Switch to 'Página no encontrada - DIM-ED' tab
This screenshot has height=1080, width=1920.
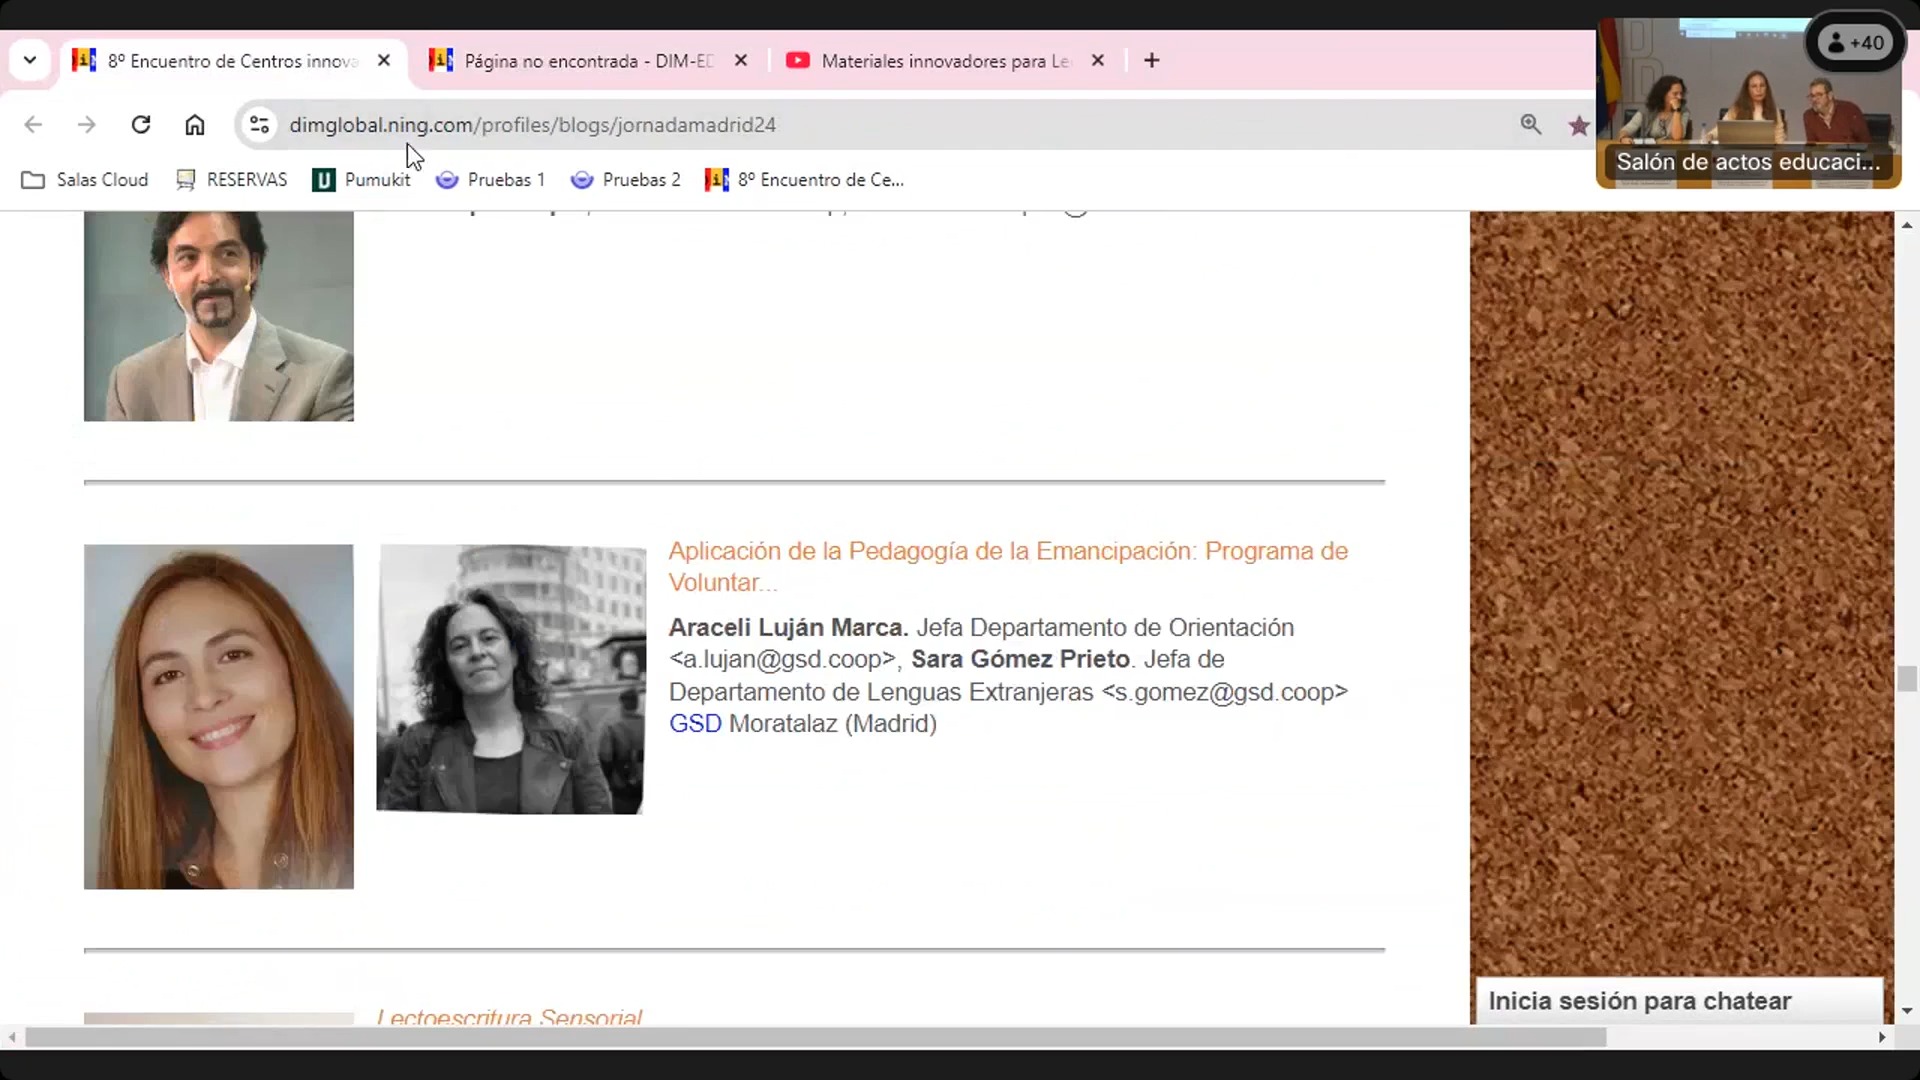[x=588, y=61]
